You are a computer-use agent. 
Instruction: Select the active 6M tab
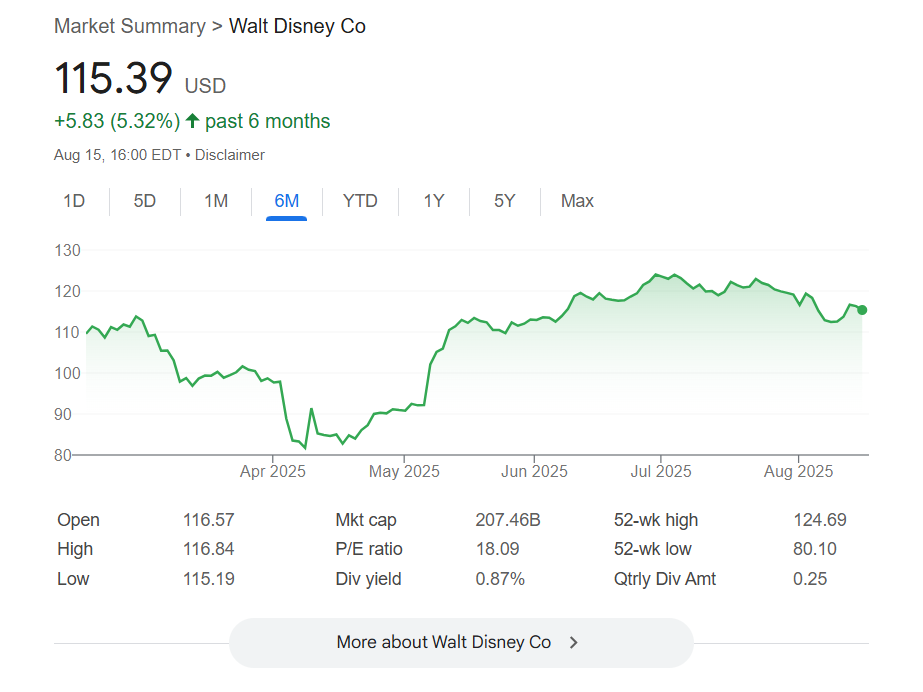pos(287,201)
